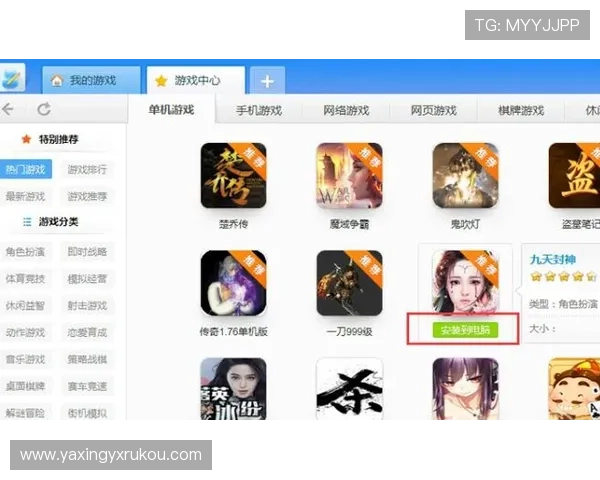Viewport: 600px width, 480px height.
Task: Select 热门游戏 in the sidebar
Action: tap(25, 169)
